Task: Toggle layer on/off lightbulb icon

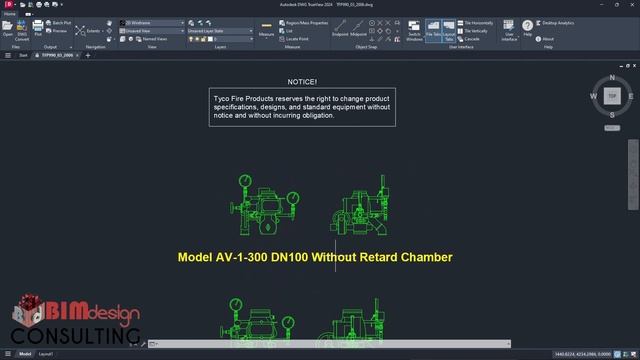Action: (191, 39)
